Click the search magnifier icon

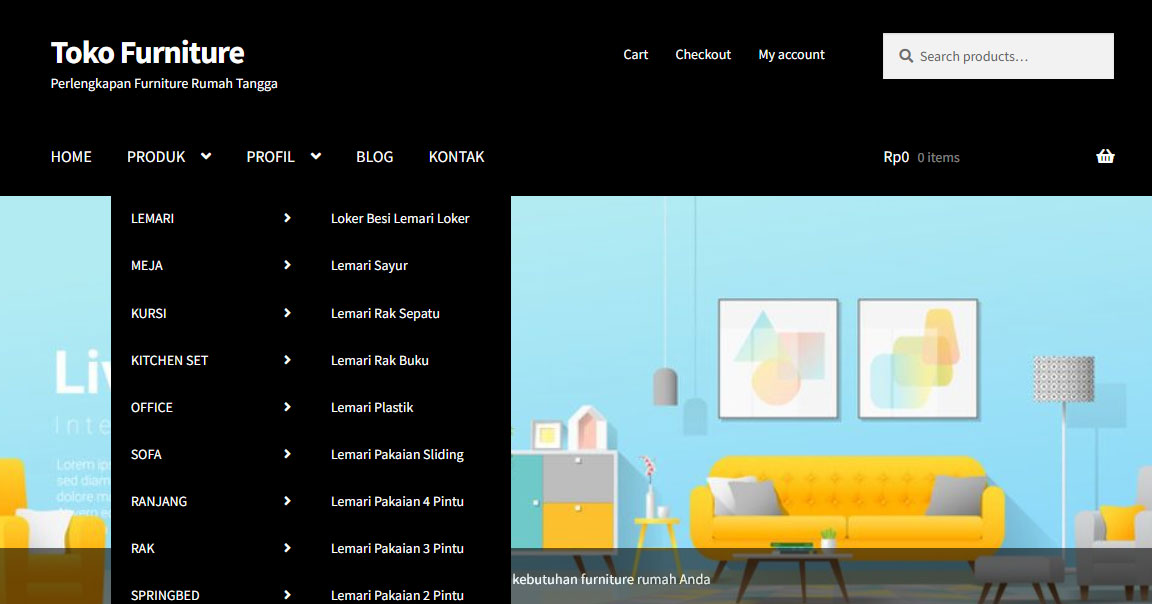click(905, 55)
